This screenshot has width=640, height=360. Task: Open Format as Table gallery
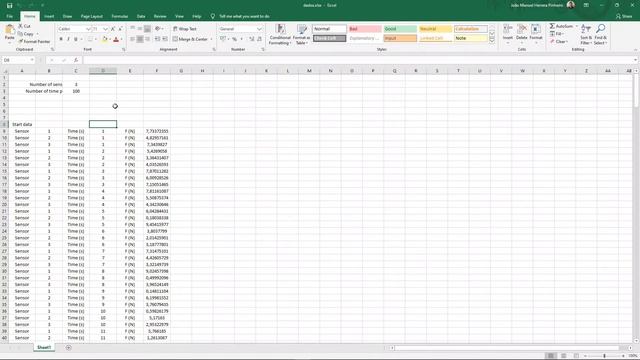coord(302,35)
